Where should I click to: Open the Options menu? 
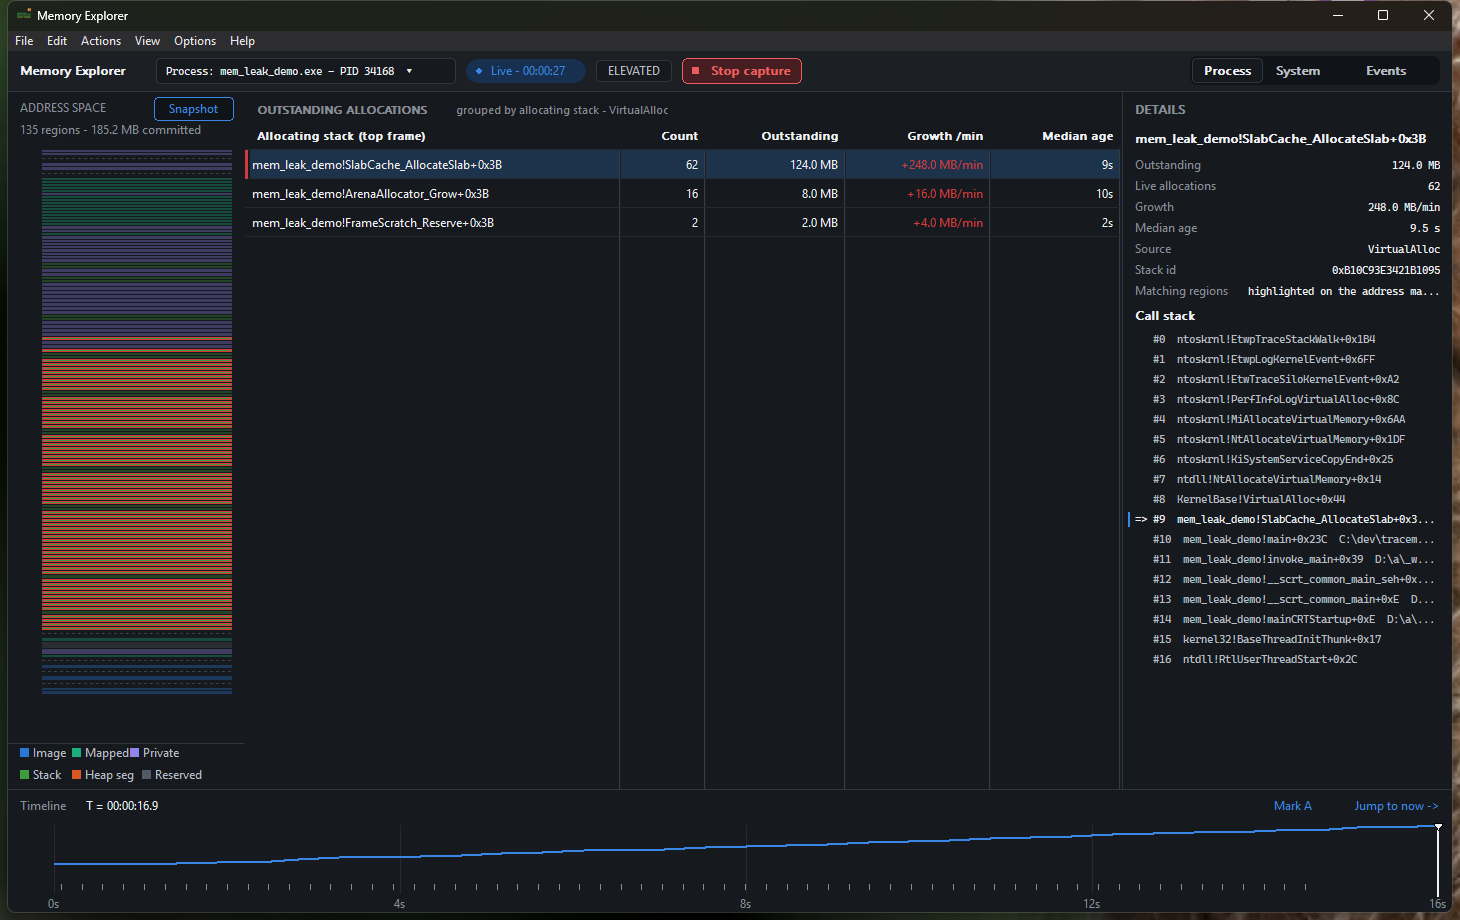[195, 41]
